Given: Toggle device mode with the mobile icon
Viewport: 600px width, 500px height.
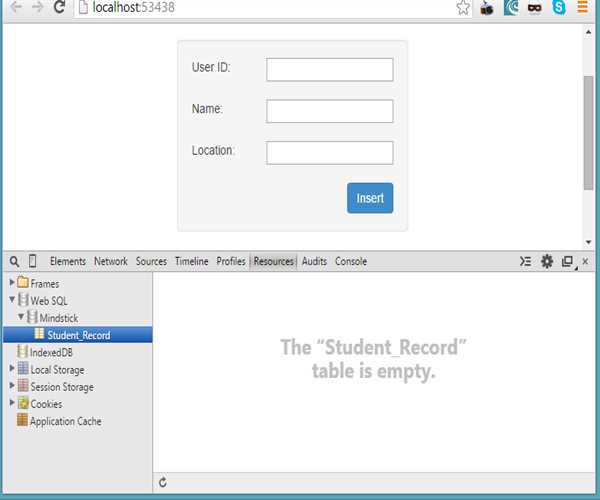Looking at the screenshot, I should (33, 262).
